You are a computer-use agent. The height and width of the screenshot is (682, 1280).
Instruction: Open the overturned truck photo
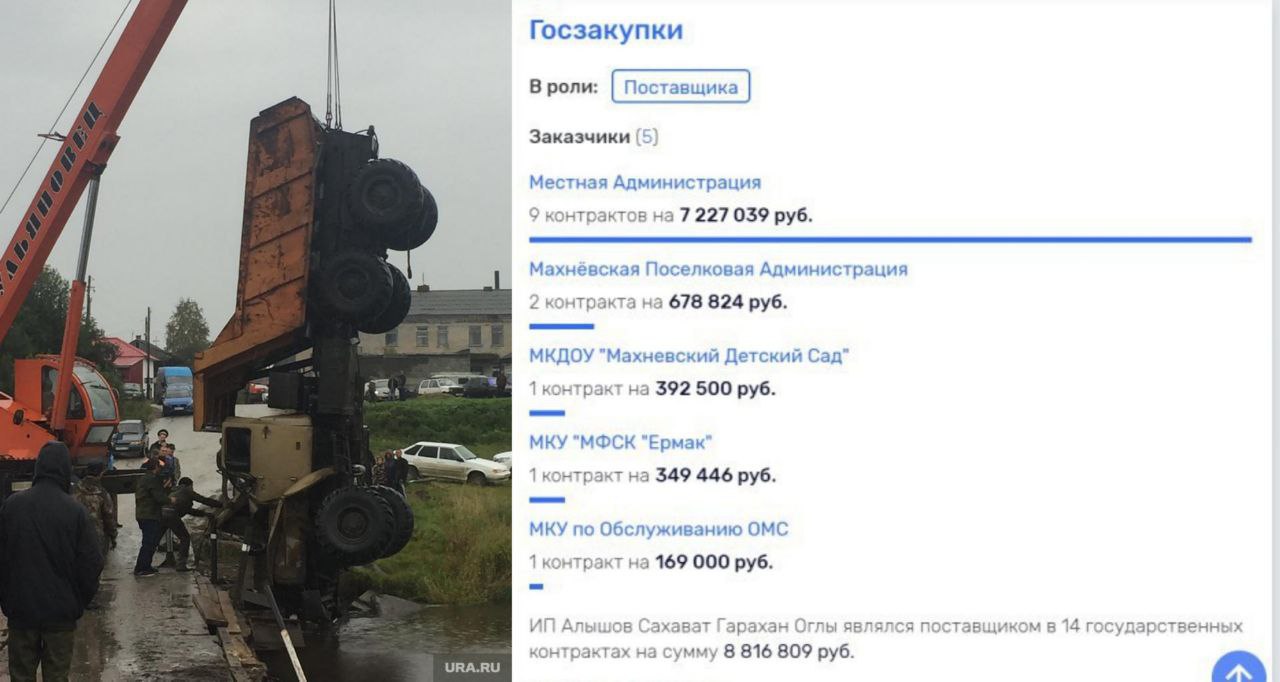tap(255, 341)
